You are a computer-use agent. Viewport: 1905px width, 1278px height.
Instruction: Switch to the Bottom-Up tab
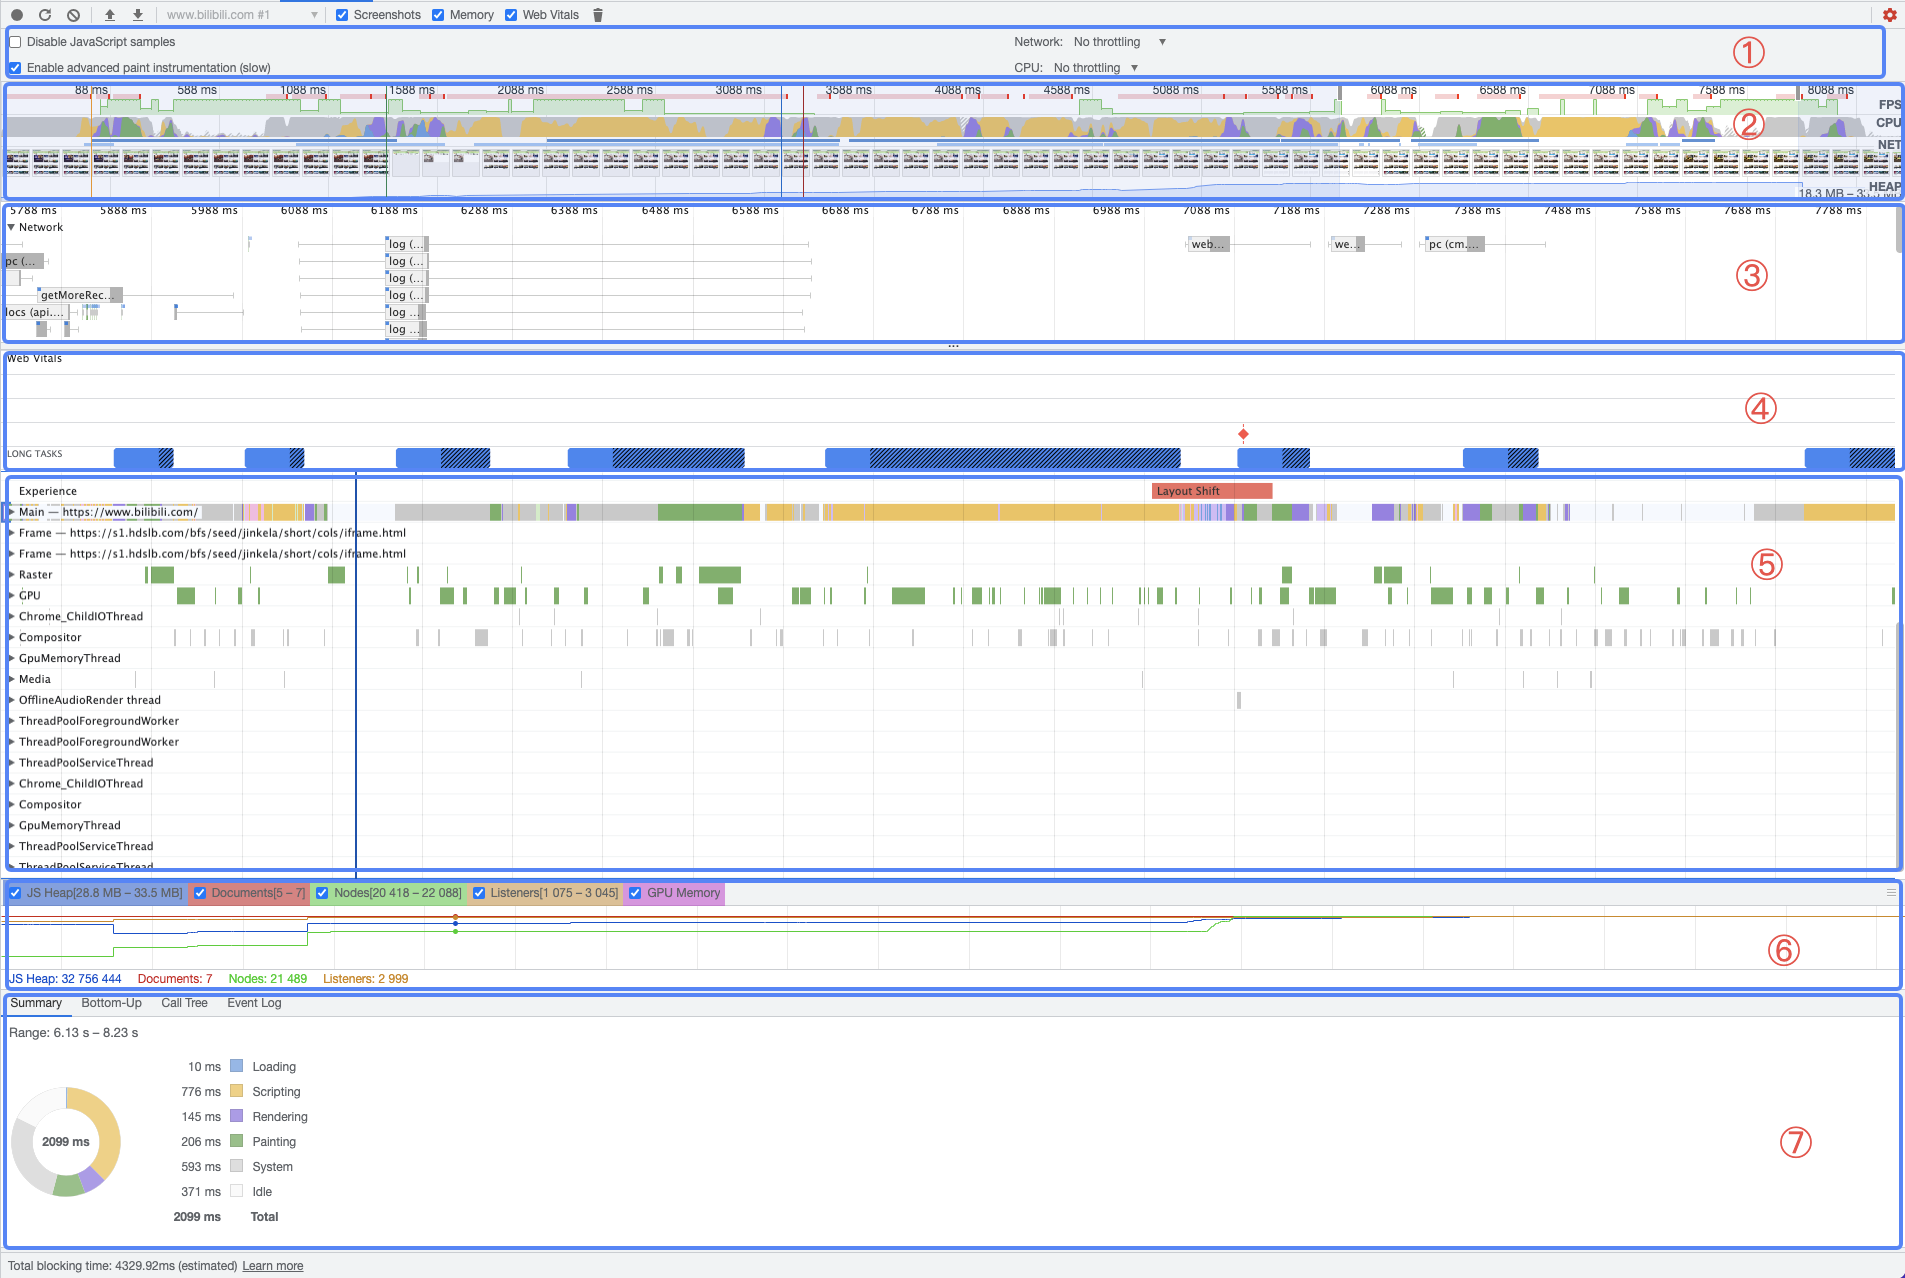111,1003
